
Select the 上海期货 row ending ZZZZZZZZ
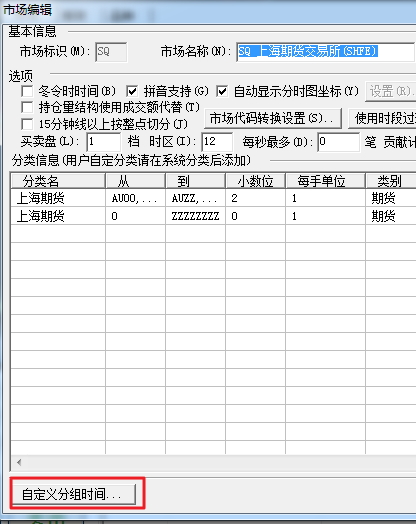[x=214, y=216]
